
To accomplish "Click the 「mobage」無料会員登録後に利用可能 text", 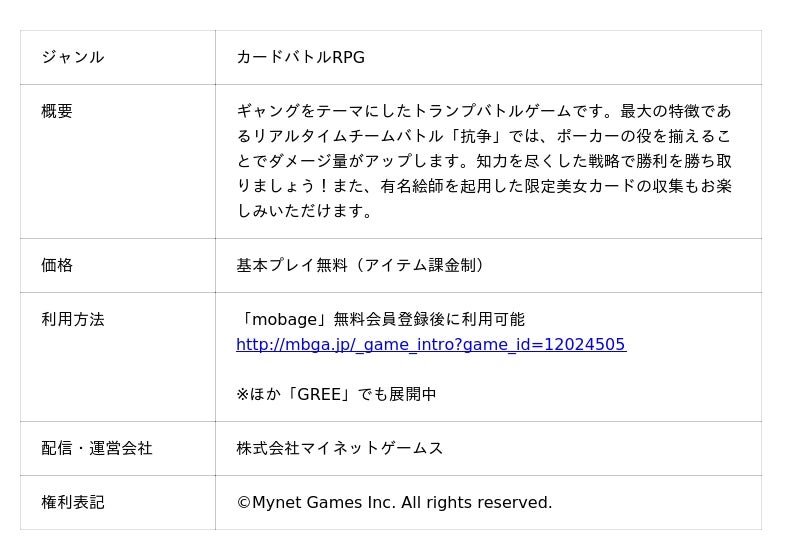I will 380,319.
